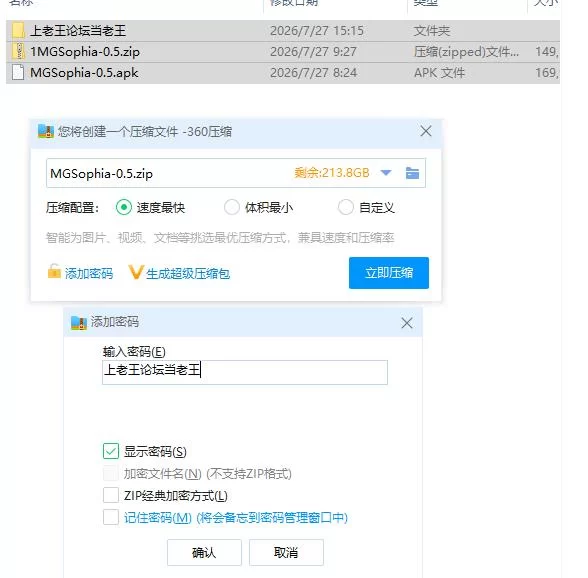Untick the 显示密码(S) checkbox

(x=111, y=451)
